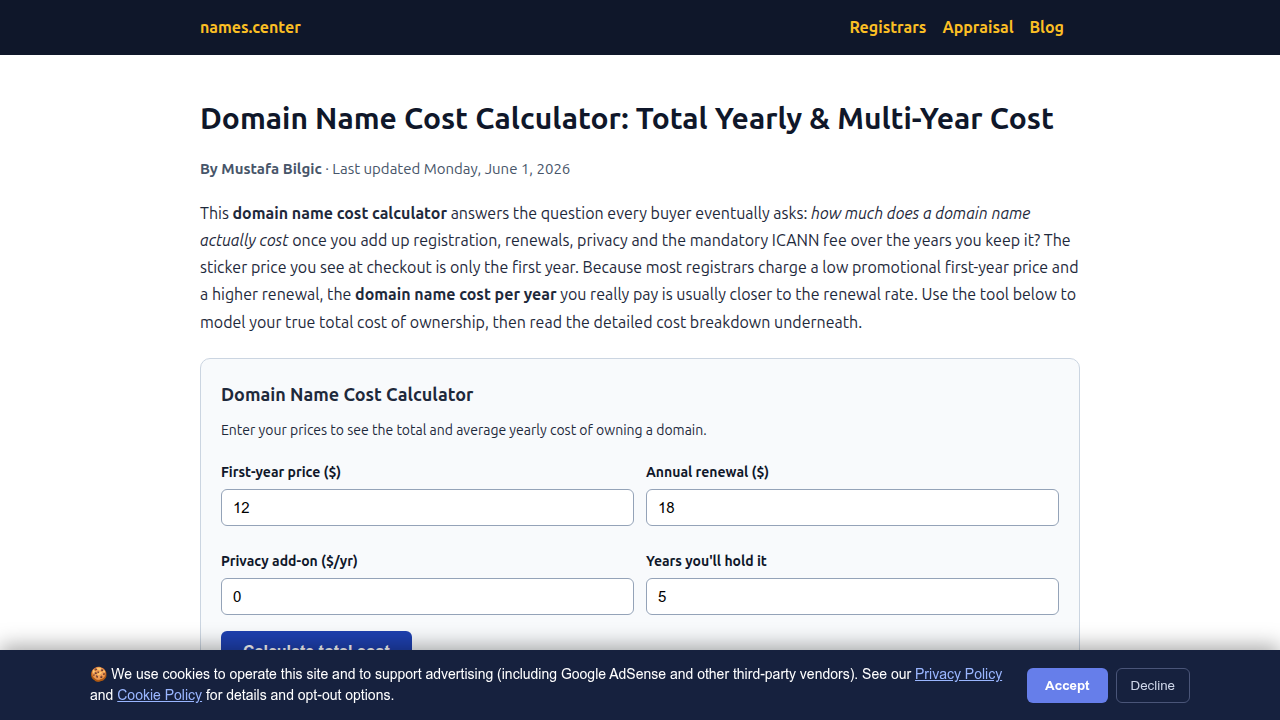Open the Appraisal menu item
The image size is (1280, 720).
click(x=978, y=27)
